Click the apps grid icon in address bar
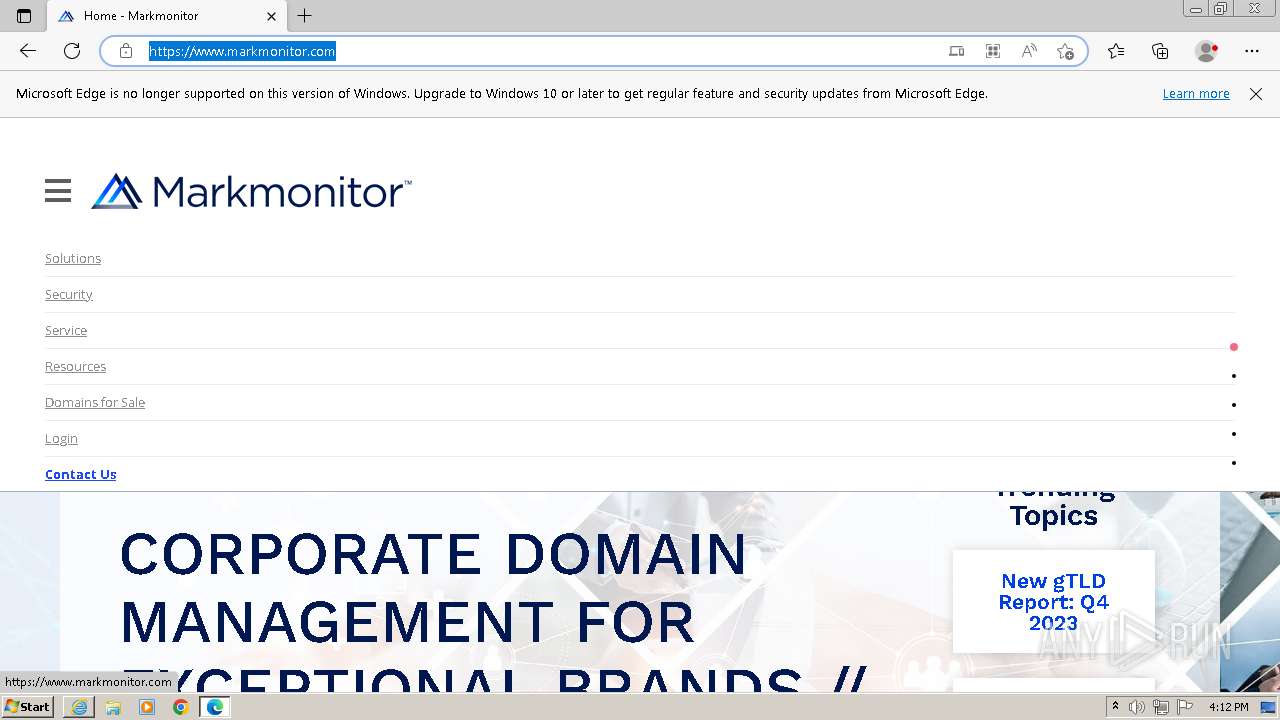 point(993,51)
